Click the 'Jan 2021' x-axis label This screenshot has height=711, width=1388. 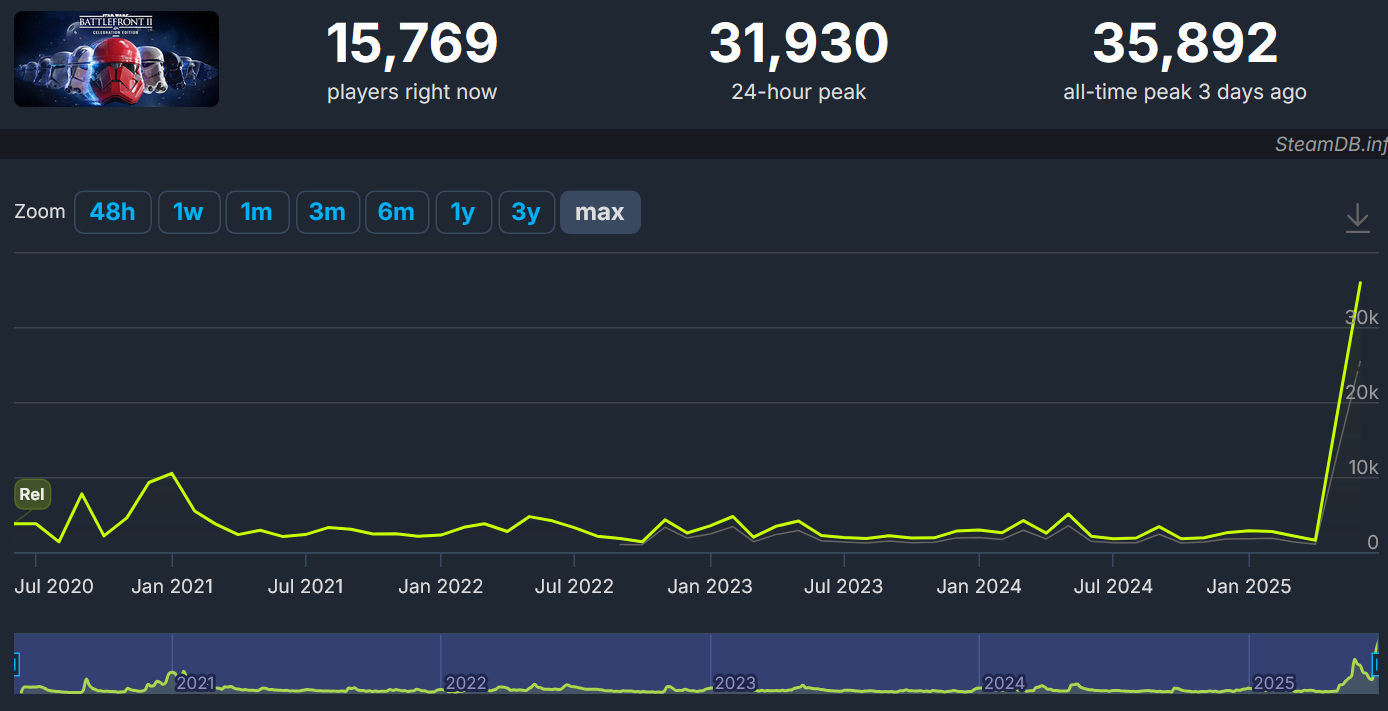[172, 587]
